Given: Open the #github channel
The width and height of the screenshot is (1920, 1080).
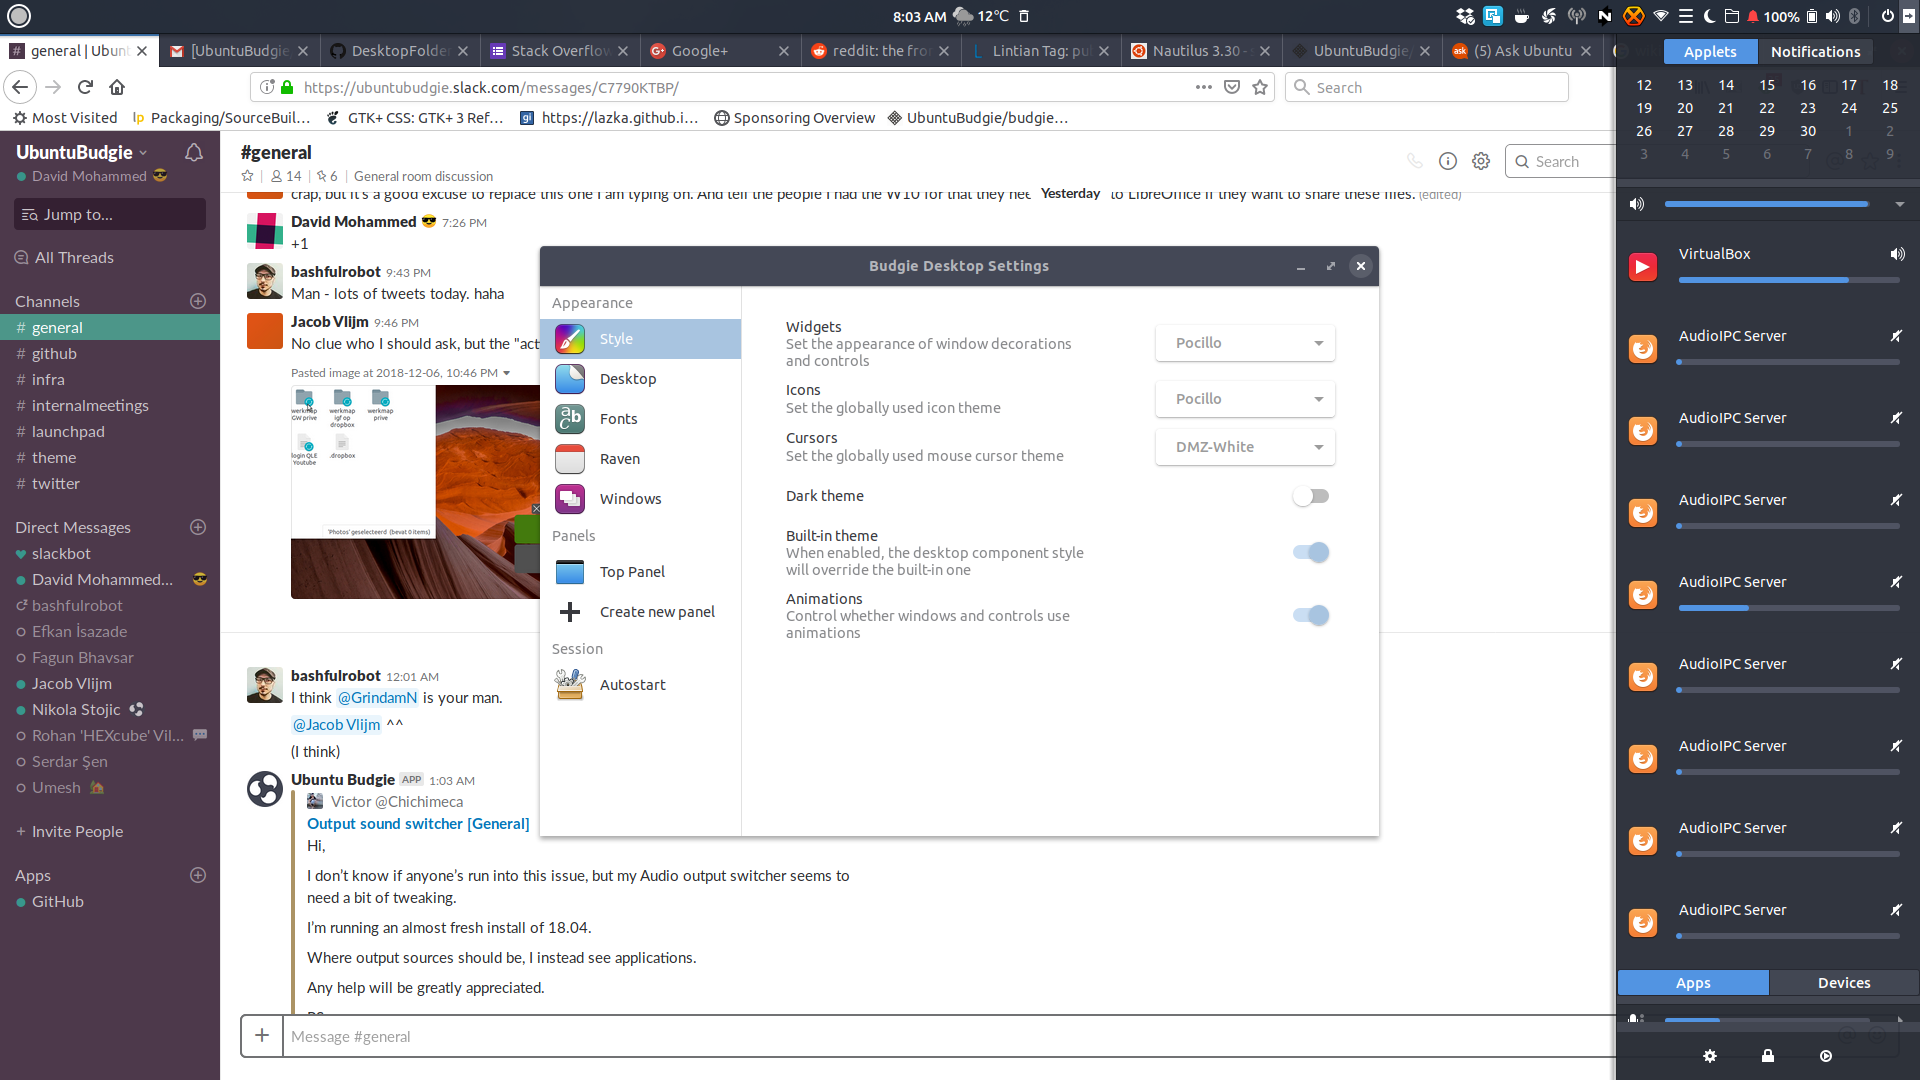Looking at the screenshot, I should pos(110,353).
